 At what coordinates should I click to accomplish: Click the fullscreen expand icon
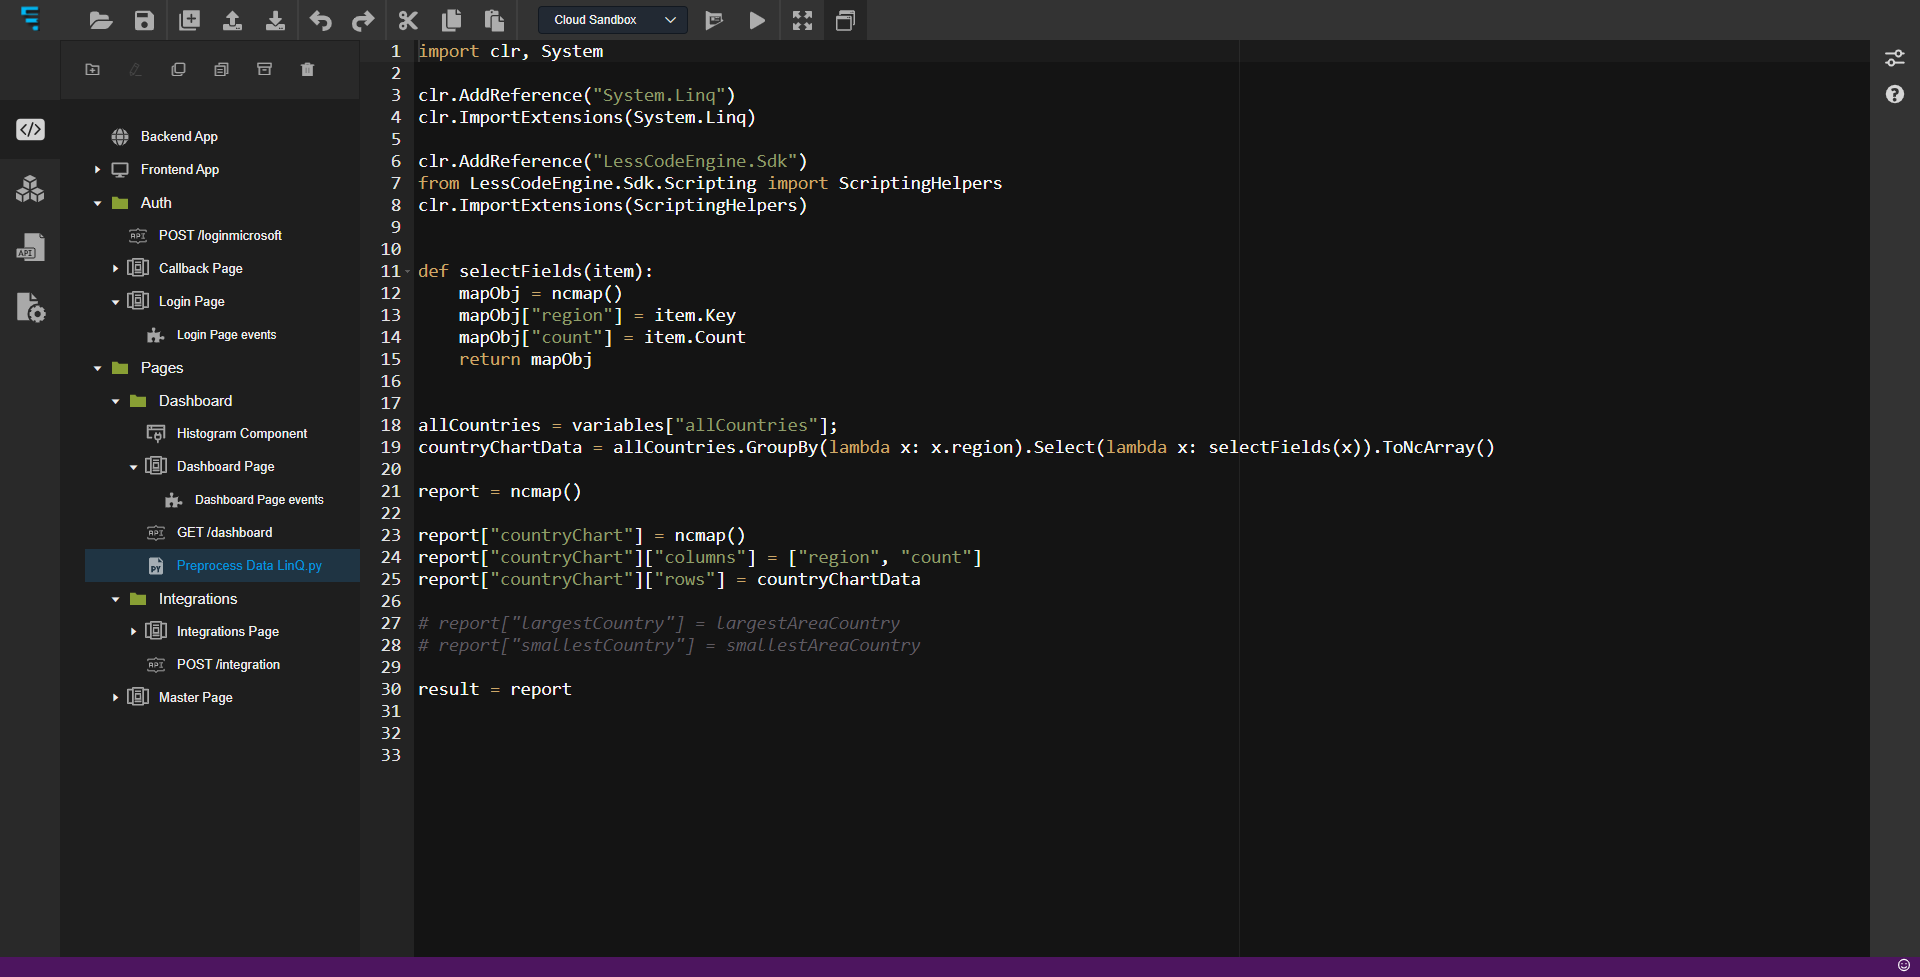click(802, 20)
